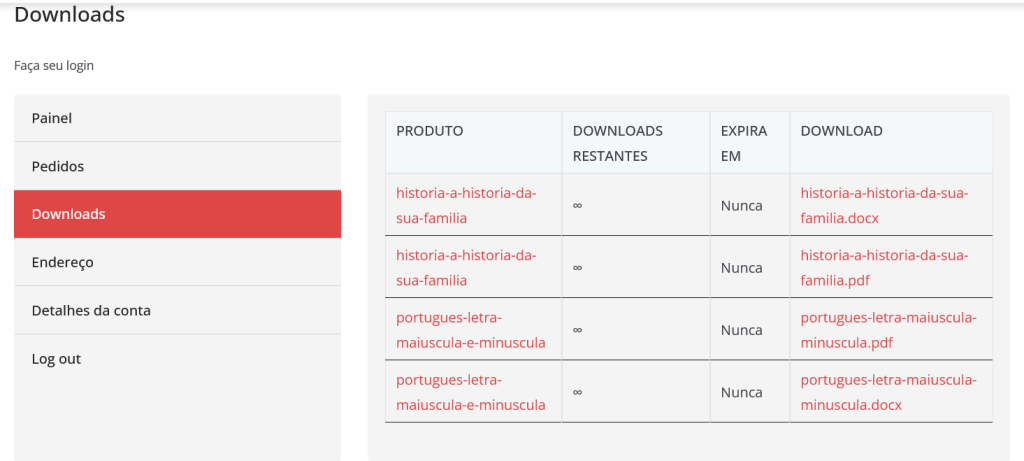
Task: Click the DOWNLOAD column header
Action: 841,131
